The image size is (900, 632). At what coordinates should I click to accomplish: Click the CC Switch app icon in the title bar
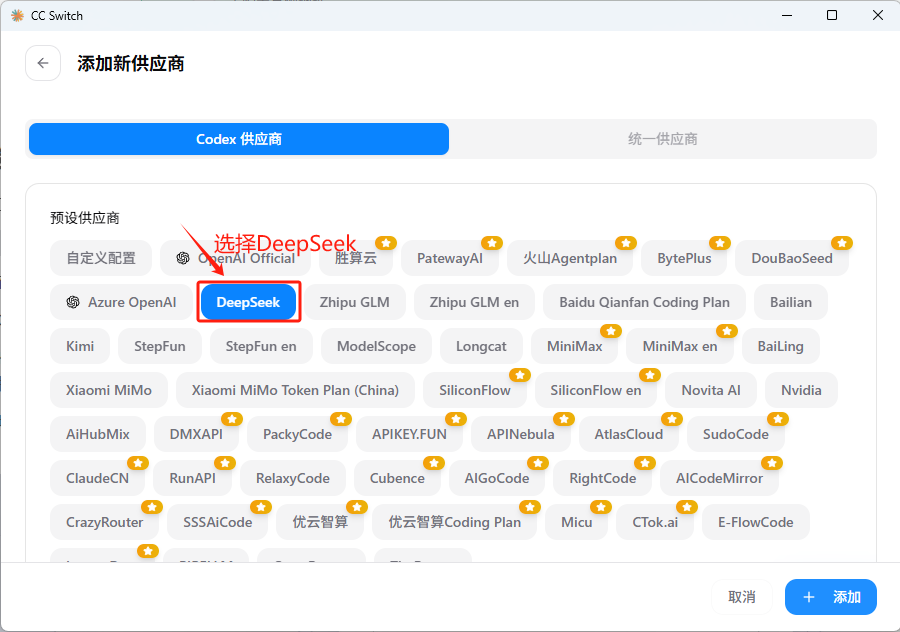click(17, 15)
